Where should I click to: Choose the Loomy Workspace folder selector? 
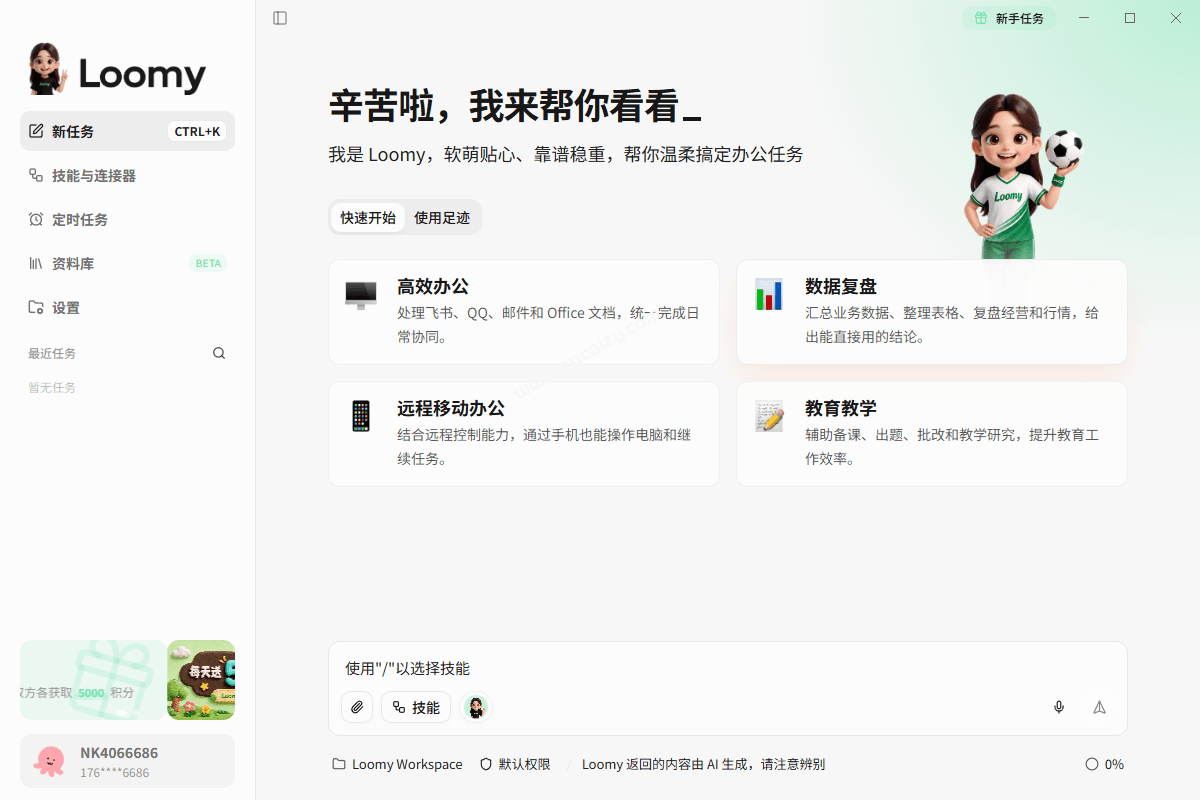coord(397,764)
